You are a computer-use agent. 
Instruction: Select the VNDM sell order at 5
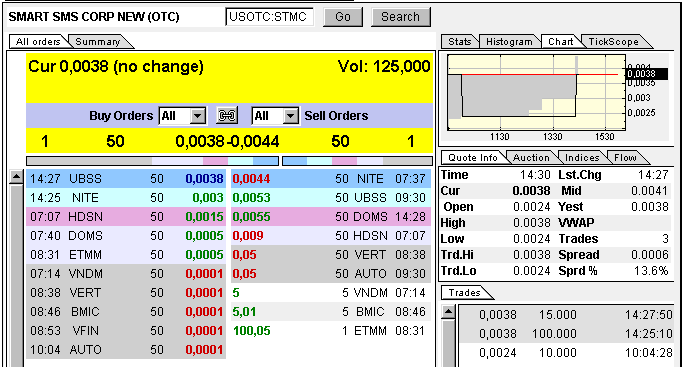(331, 292)
